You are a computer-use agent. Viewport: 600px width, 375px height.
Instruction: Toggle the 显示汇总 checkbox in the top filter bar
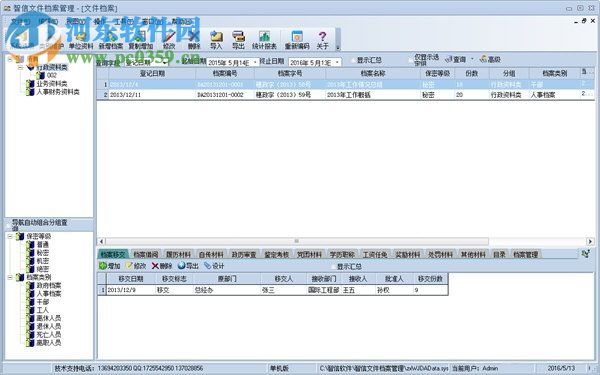tap(353, 60)
